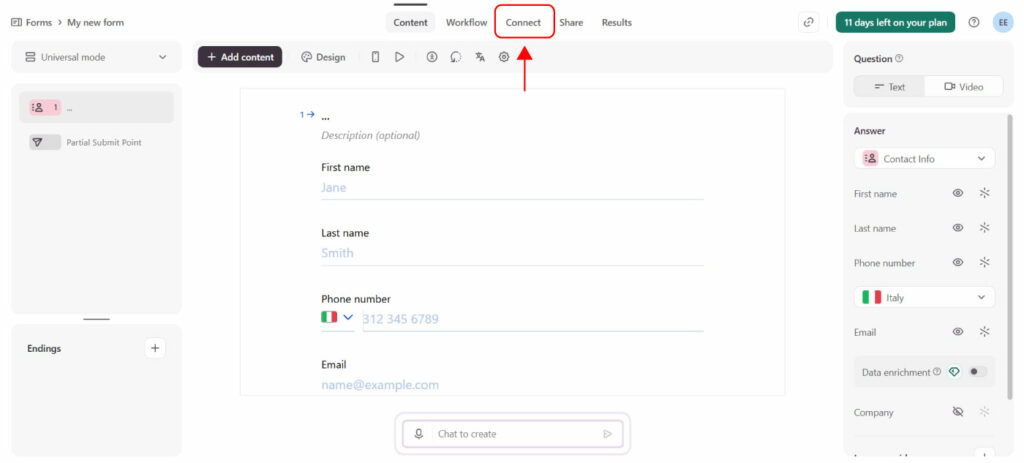Click the Email input field

(512, 385)
